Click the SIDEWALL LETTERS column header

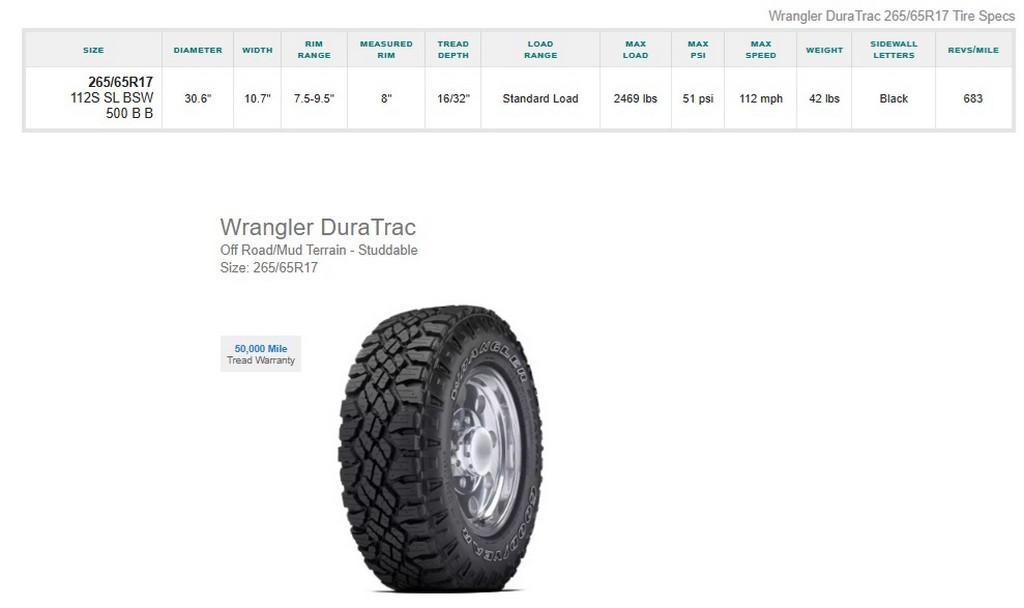tap(894, 50)
